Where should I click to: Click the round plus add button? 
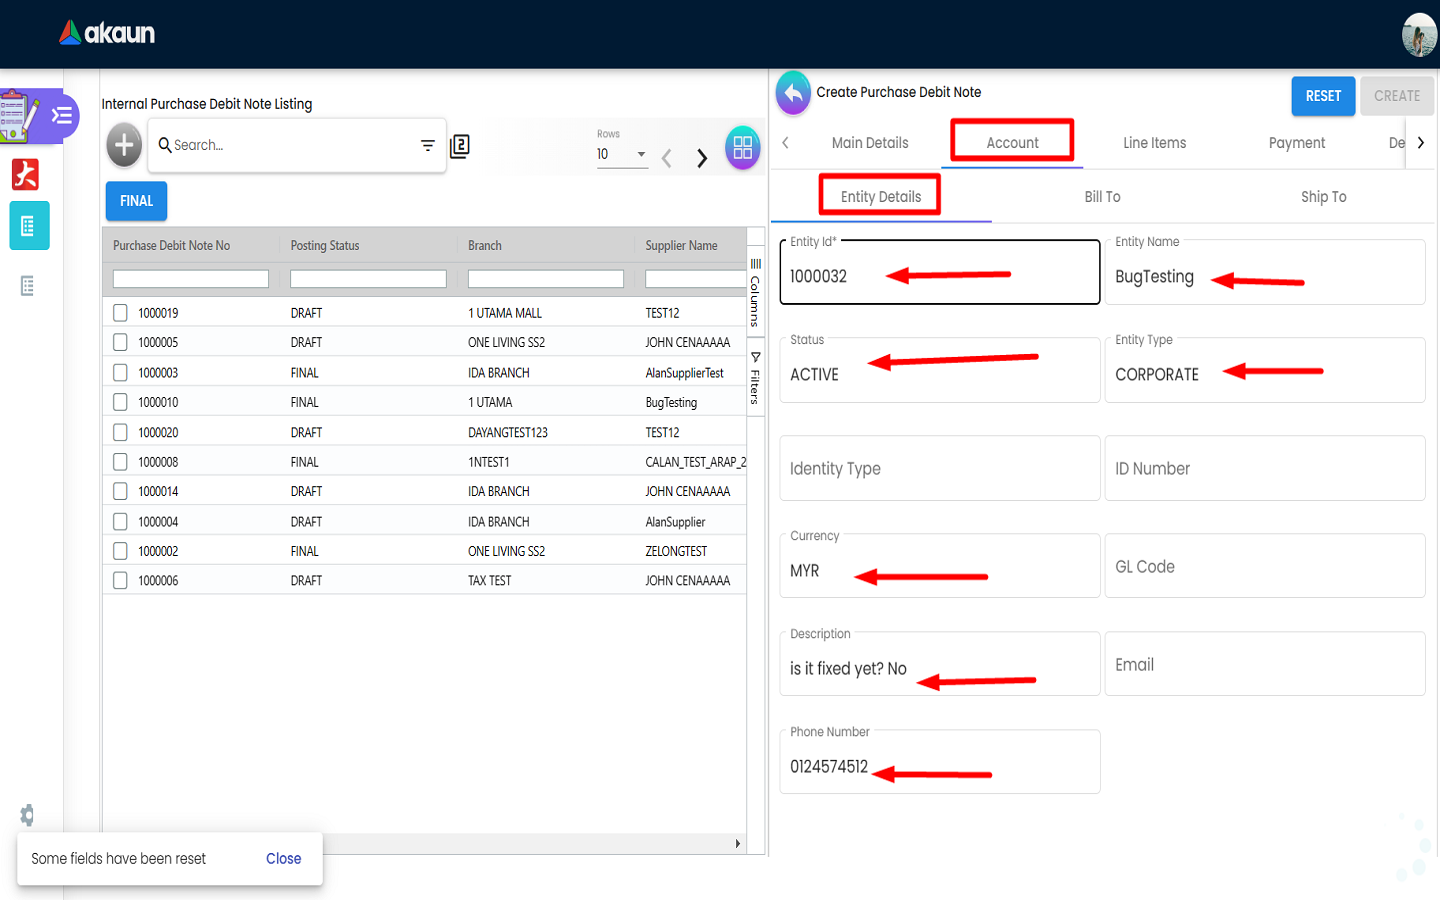click(x=124, y=146)
